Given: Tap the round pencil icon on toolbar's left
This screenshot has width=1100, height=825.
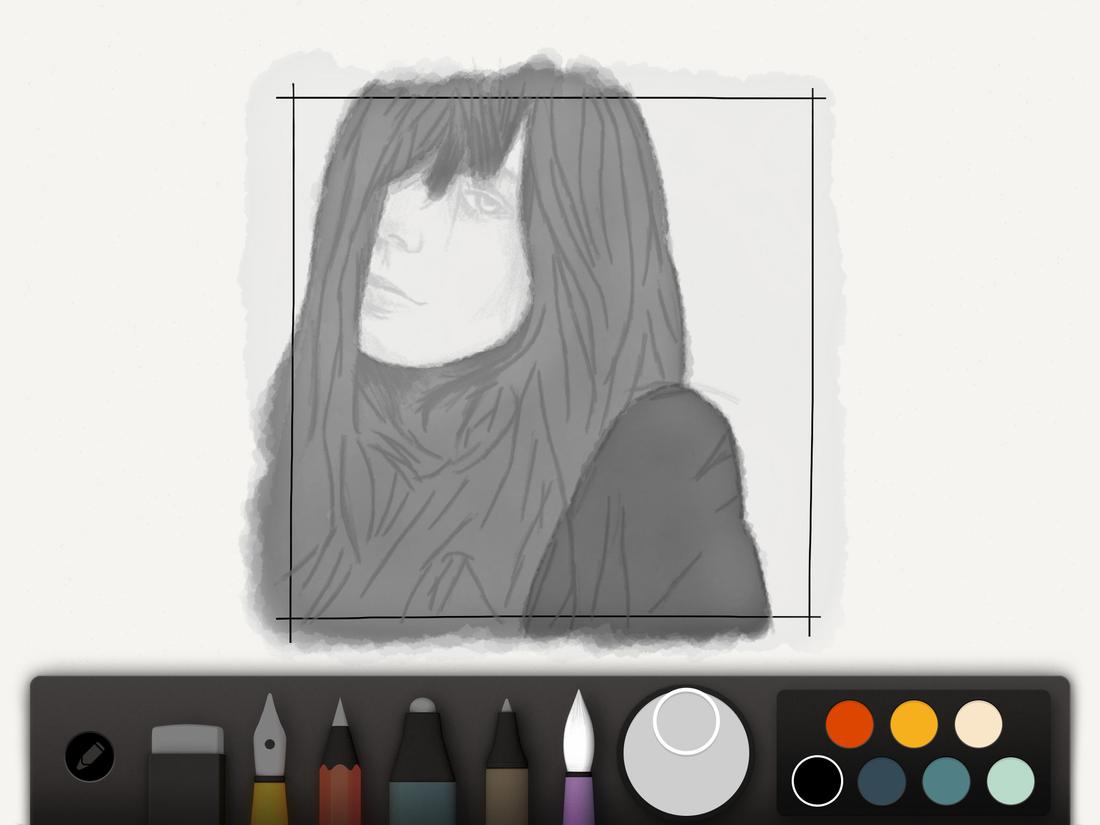Looking at the screenshot, I should (x=88, y=755).
